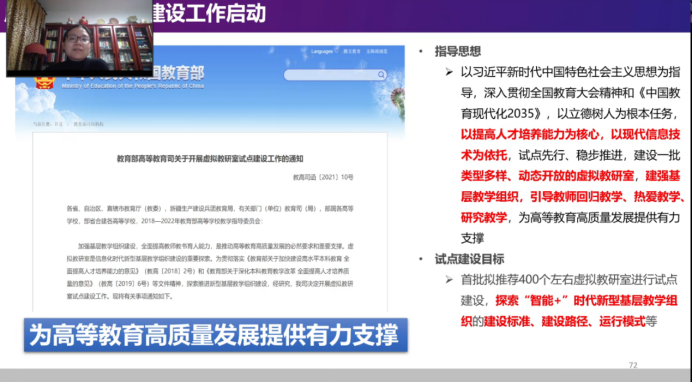Image resolution: width=693 pixels, height=382 pixels.
Task: Click the English title Ministry of Education of the People's Republic of China
Action: point(133,86)
